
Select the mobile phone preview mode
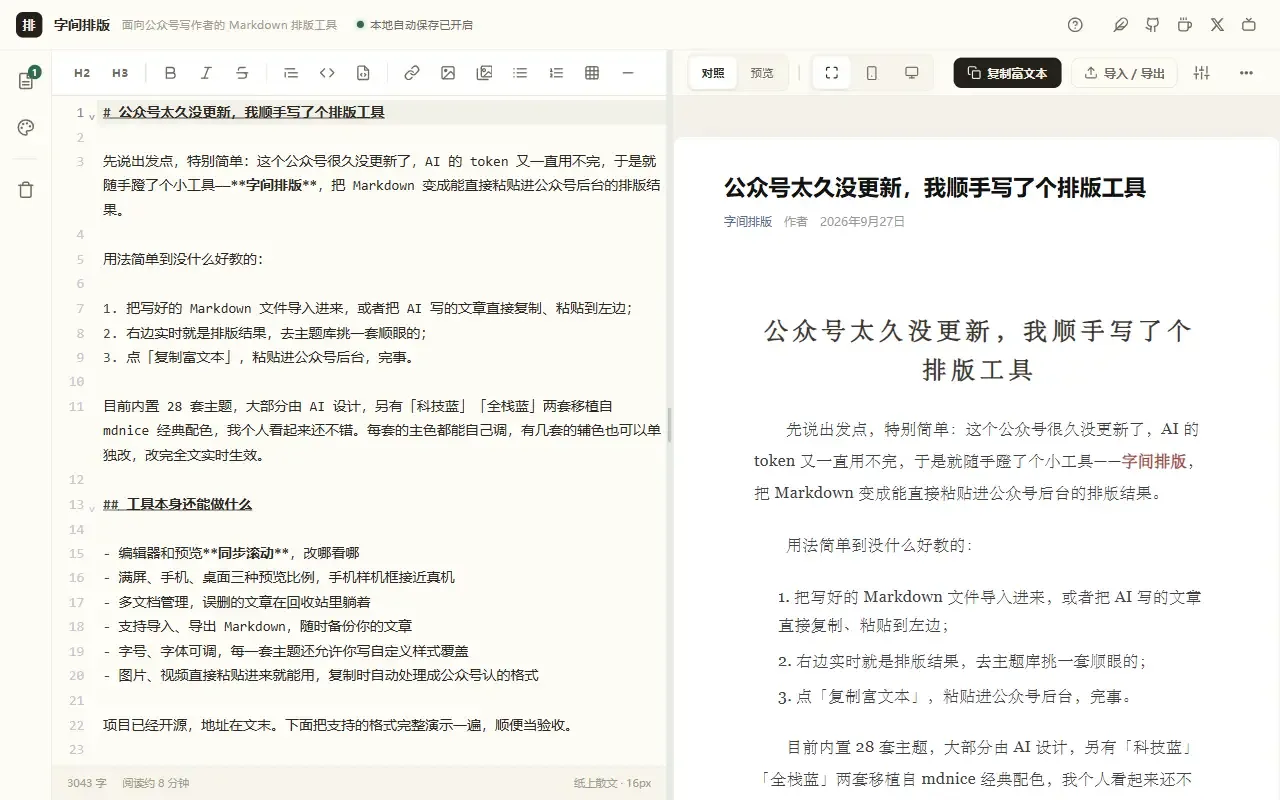click(x=872, y=73)
